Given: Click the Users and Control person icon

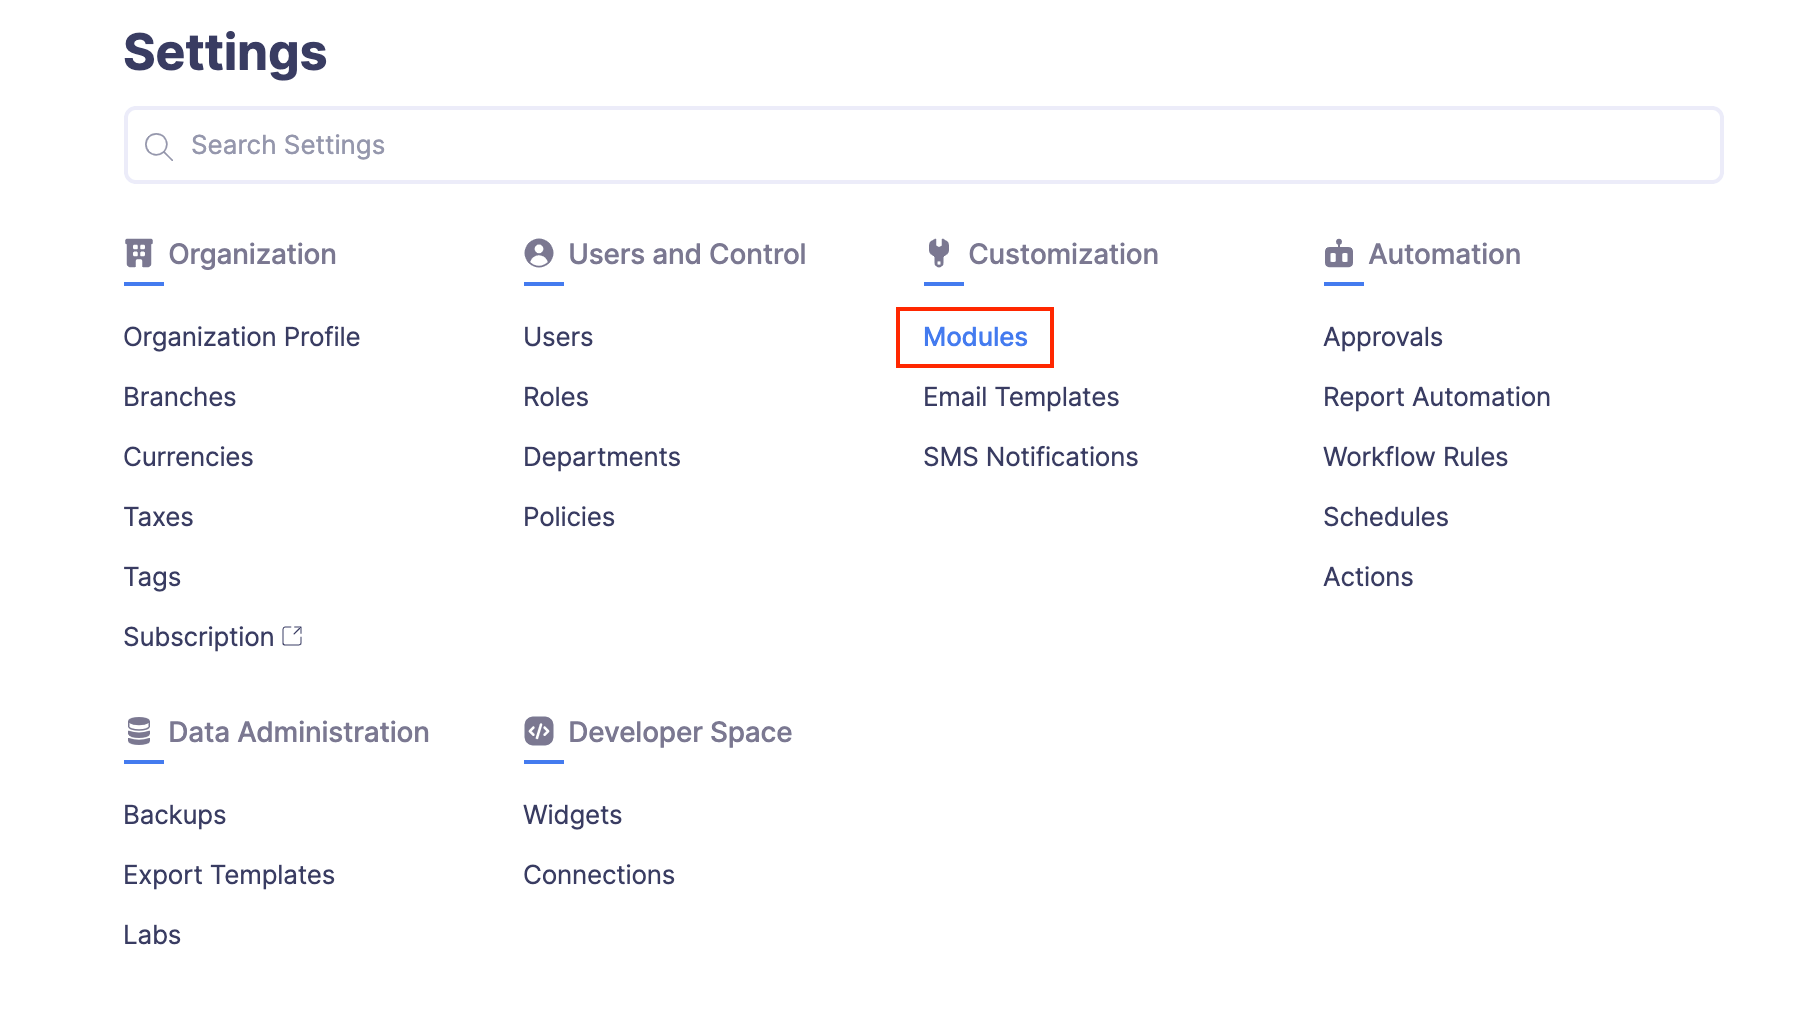Looking at the screenshot, I should pos(539,254).
